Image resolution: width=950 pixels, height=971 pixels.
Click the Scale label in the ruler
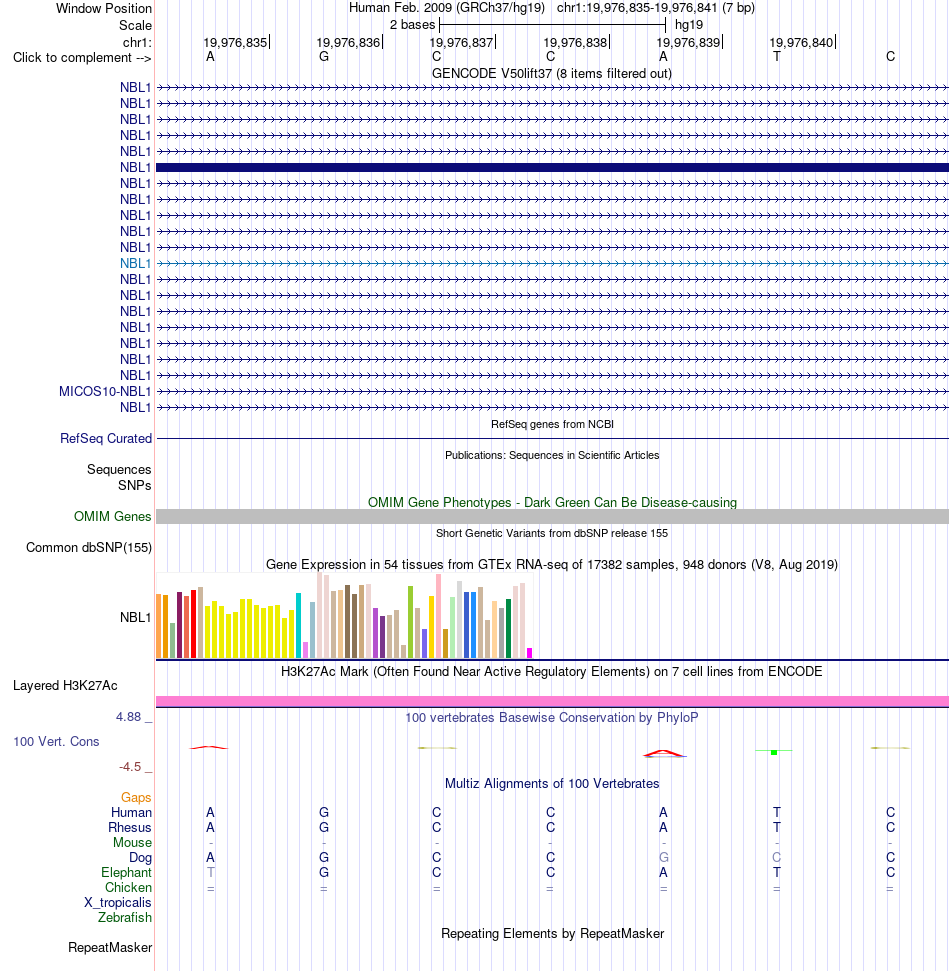(135, 25)
